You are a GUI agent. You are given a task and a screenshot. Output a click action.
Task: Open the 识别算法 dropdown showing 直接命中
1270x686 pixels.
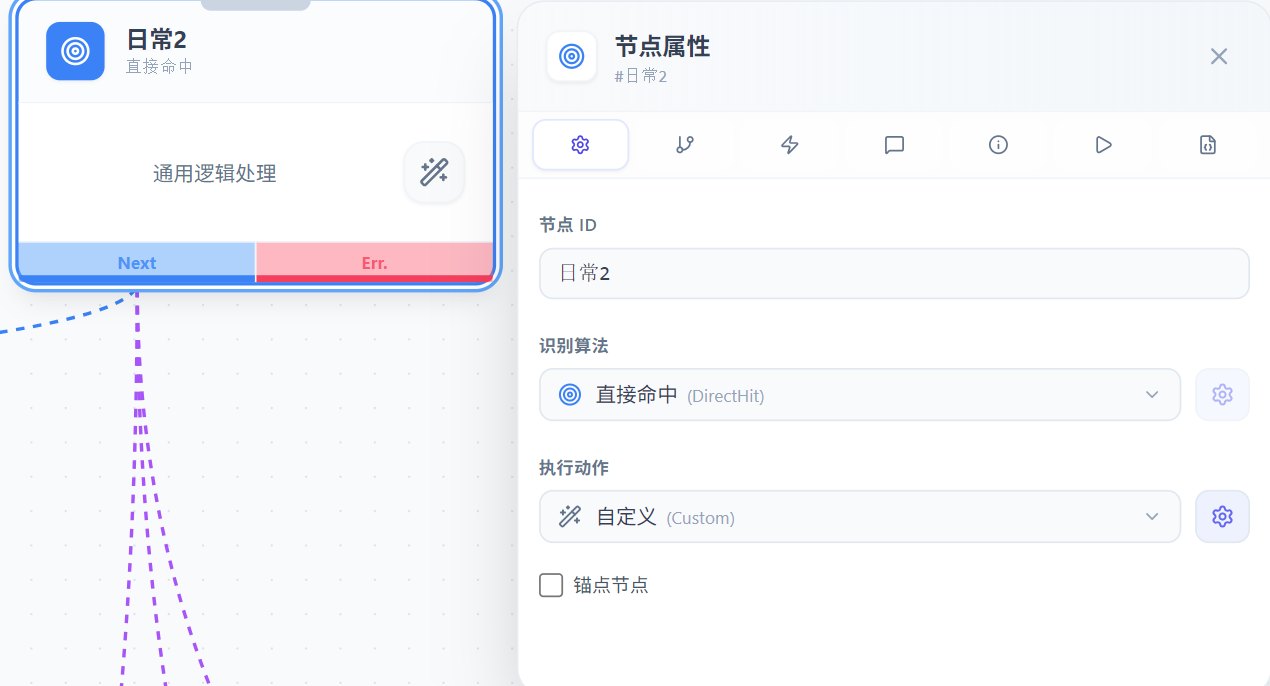coord(860,395)
